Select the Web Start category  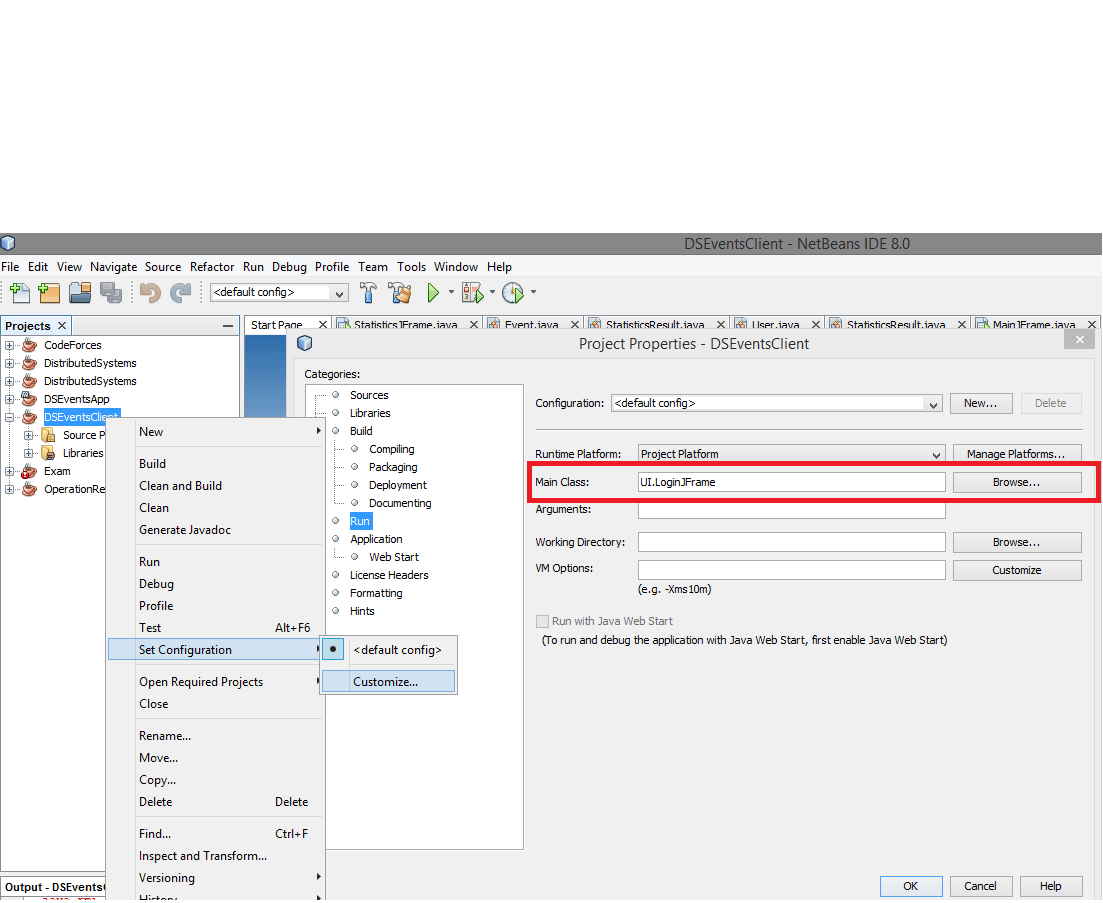[393, 557]
